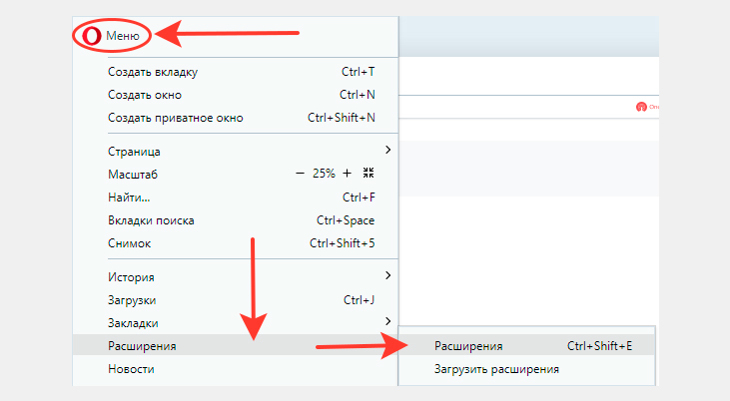Click Загрузить расширения submenu item
This screenshot has width=730, height=401.
click(527, 369)
